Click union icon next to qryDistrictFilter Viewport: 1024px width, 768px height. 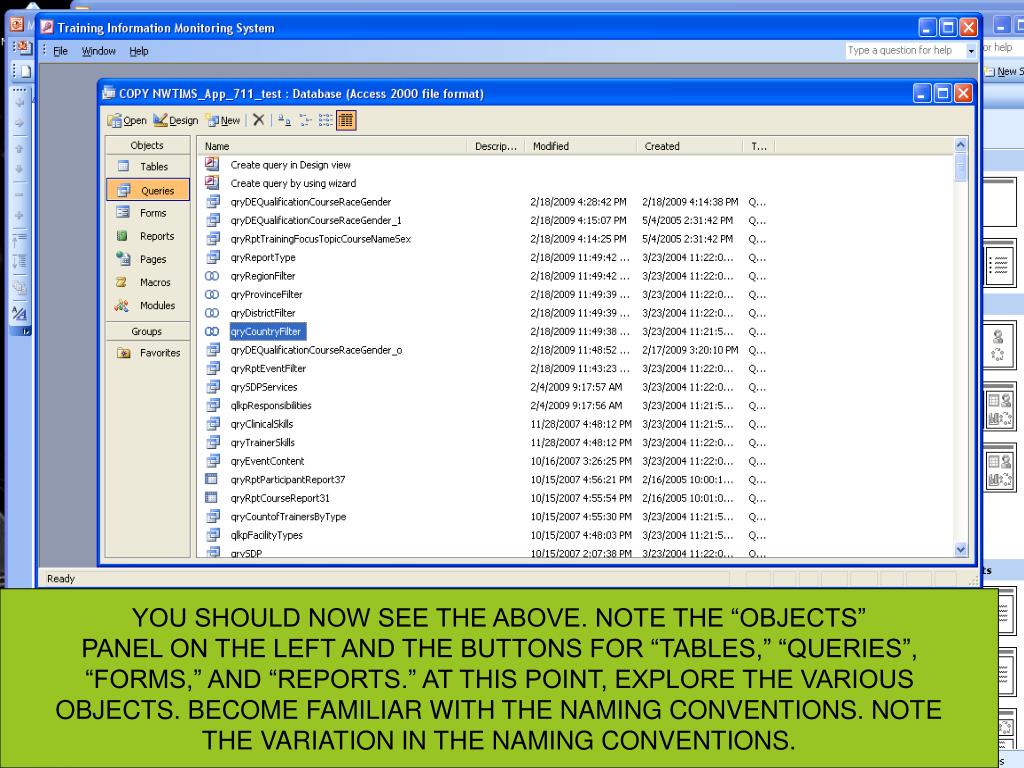(212, 313)
